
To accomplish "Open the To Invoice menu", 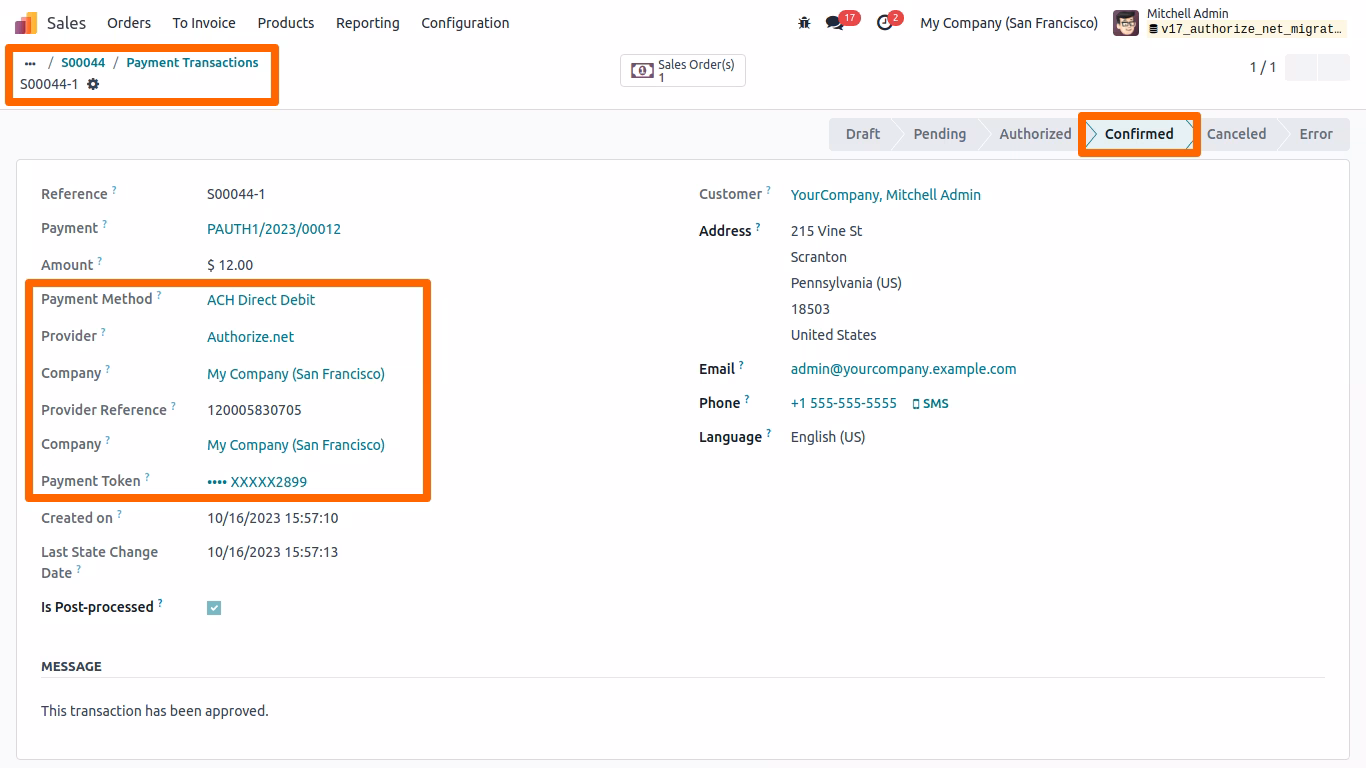I will point(204,23).
